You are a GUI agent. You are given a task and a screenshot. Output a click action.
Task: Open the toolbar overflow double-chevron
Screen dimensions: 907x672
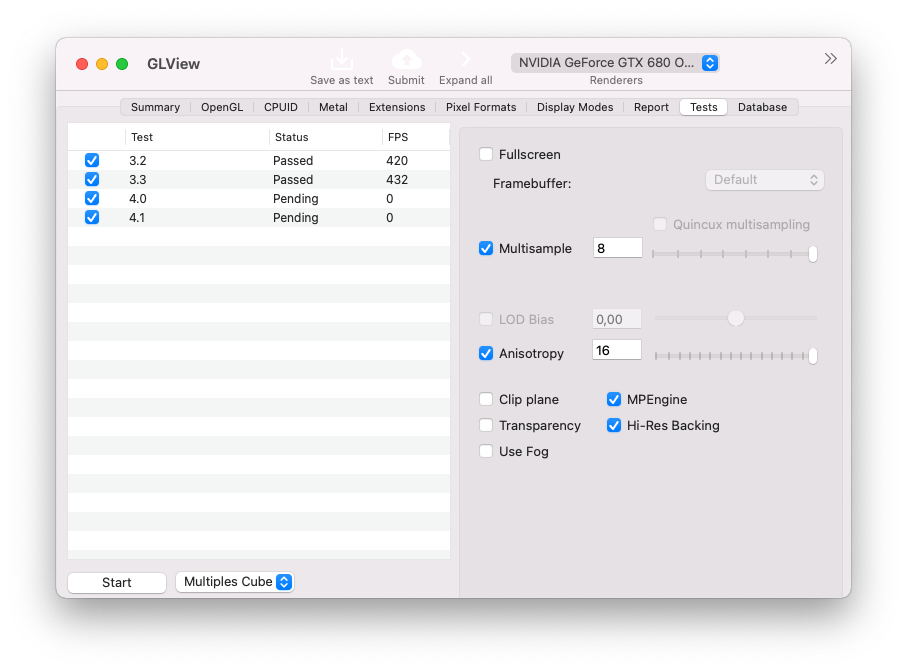pyautogui.click(x=831, y=58)
